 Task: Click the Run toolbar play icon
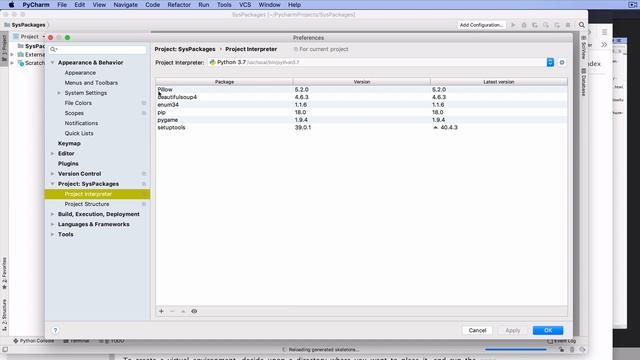pos(513,25)
